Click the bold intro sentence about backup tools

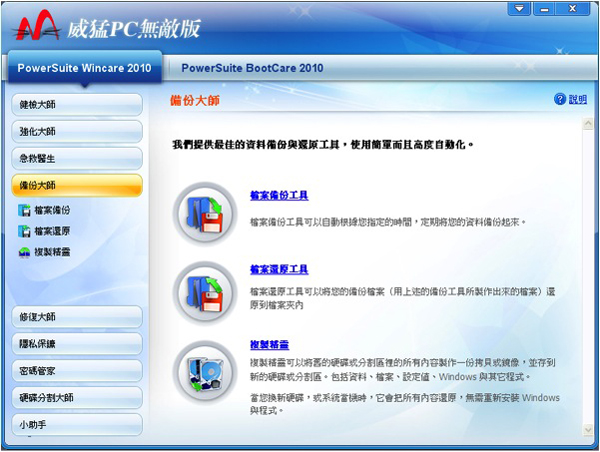click(x=323, y=145)
